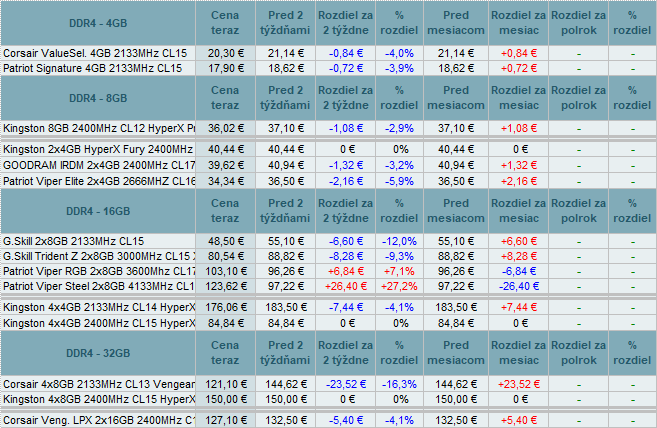Click the +7,1% percentage difference
The width and height of the screenshot is (657, 428).
pos(399,271)
